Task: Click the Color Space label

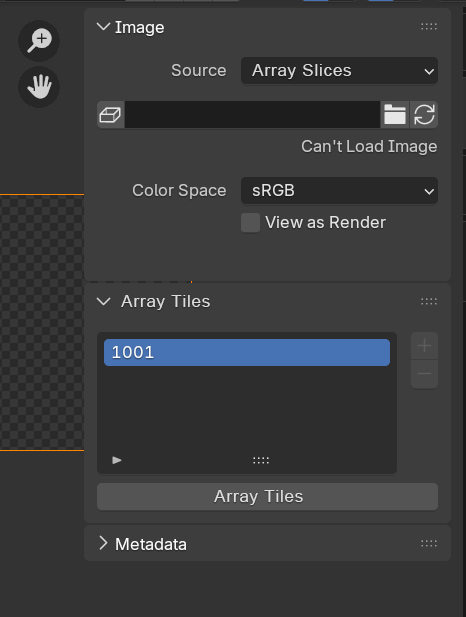Action: [x=179, y=190]
